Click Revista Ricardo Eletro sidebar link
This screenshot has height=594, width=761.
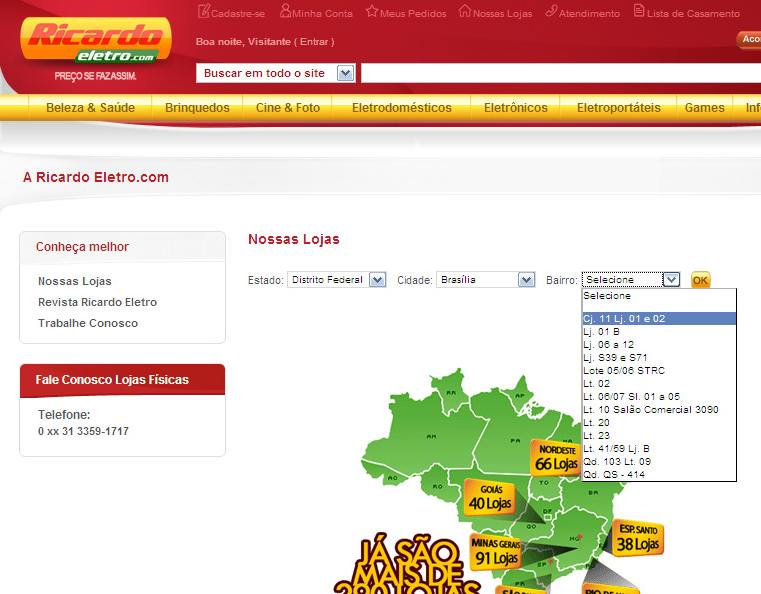click(97, 302)
